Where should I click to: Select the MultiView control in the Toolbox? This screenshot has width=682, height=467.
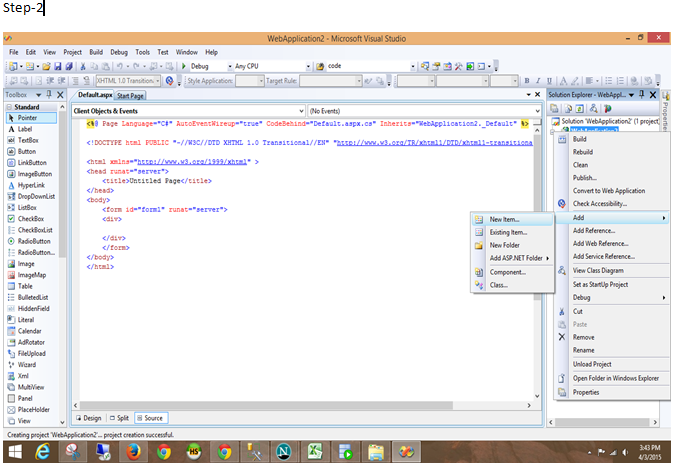click(x=31, y=386)
